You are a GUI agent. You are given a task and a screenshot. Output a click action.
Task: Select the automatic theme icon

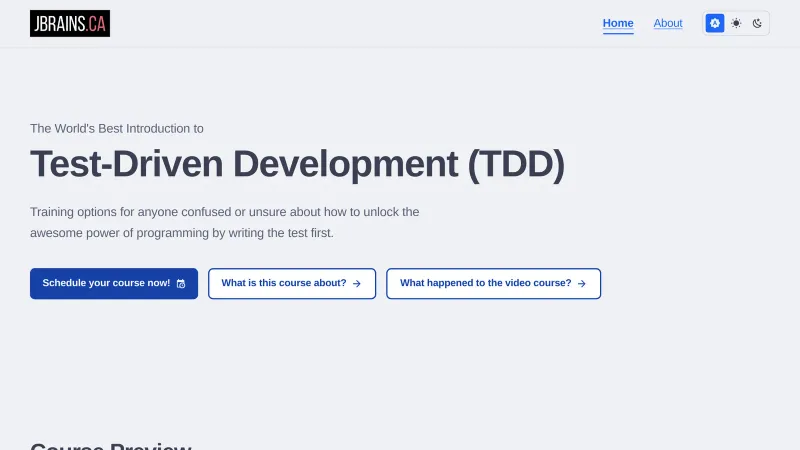point(715,23)
